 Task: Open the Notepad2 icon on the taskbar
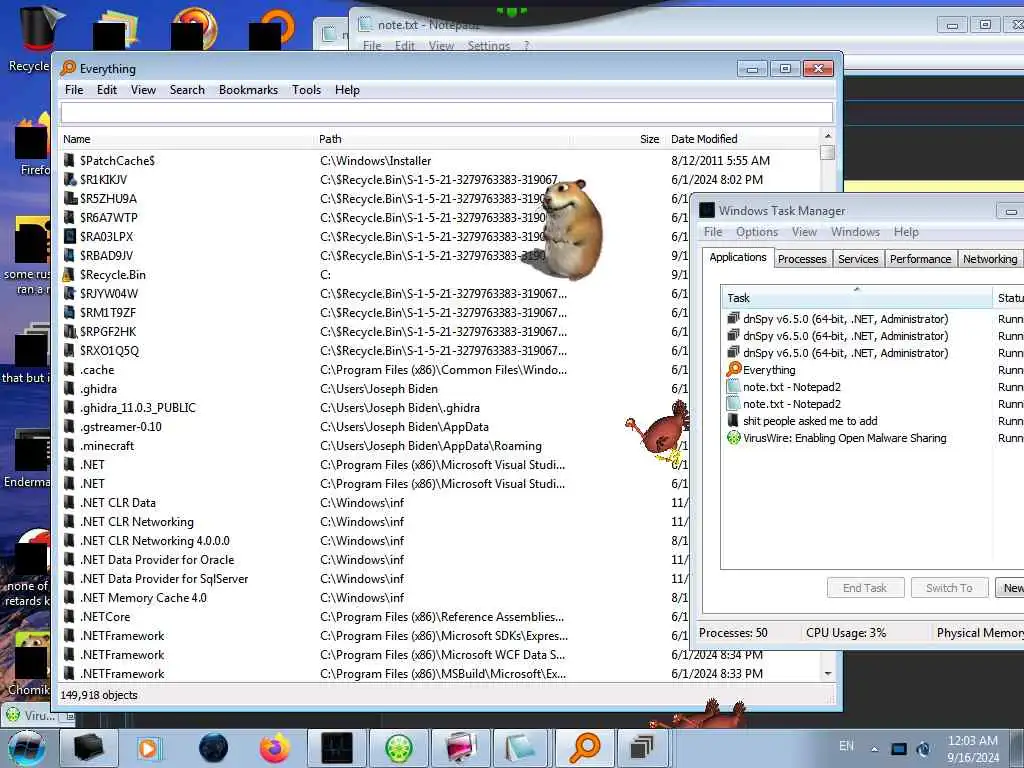tap(520, 748)
